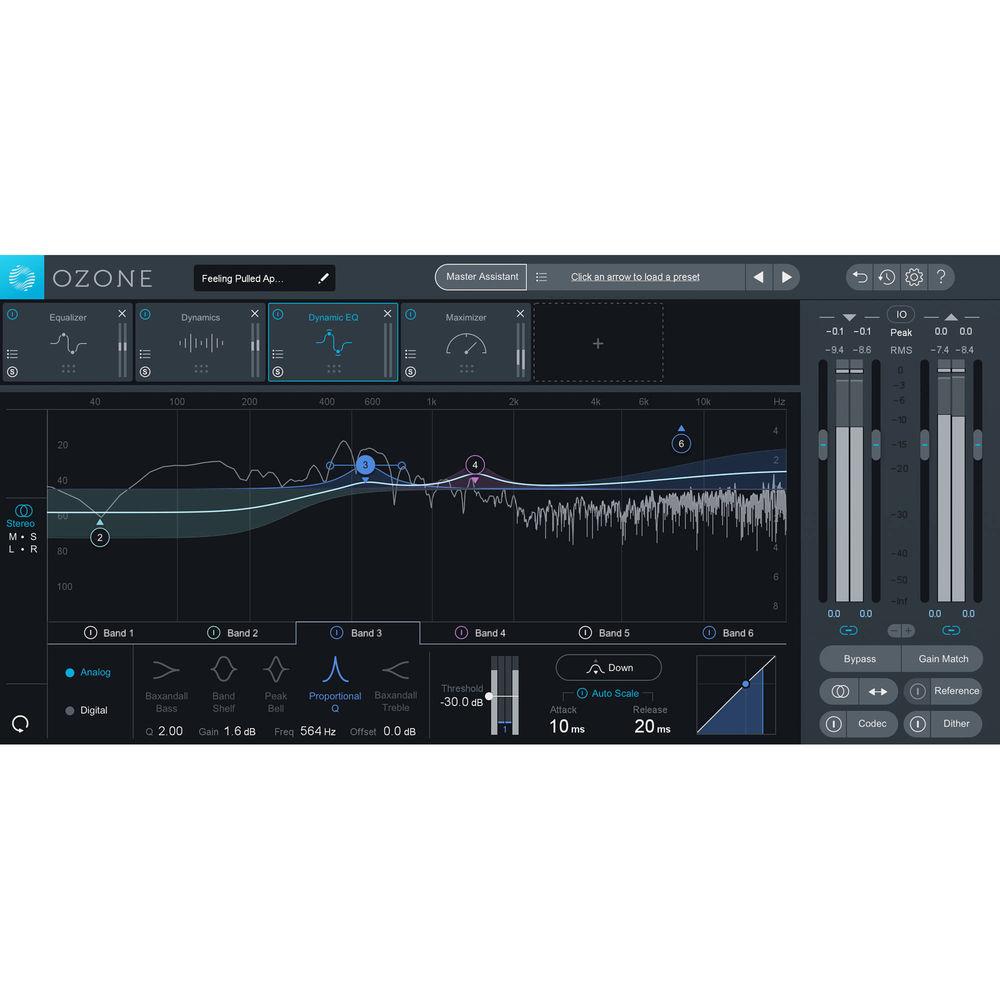Click the Master Assistant button
This screenshot has width=1000, height=1000.
[480, 277]
